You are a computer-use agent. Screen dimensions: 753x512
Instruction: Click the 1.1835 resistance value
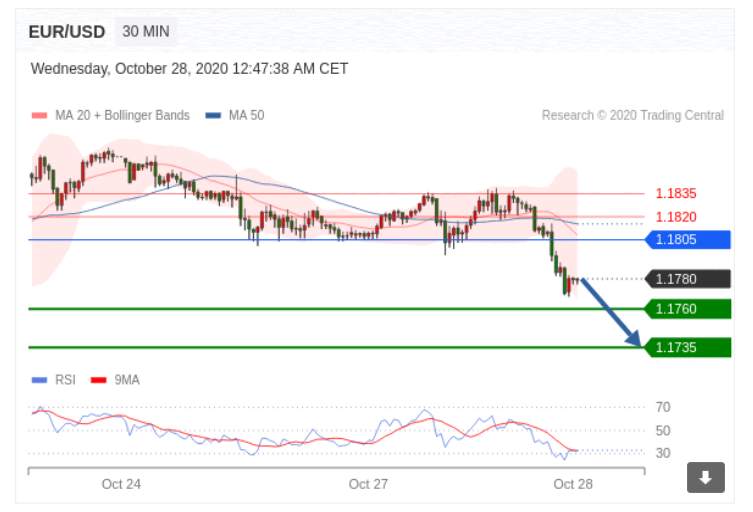click(x=676, y=194)
